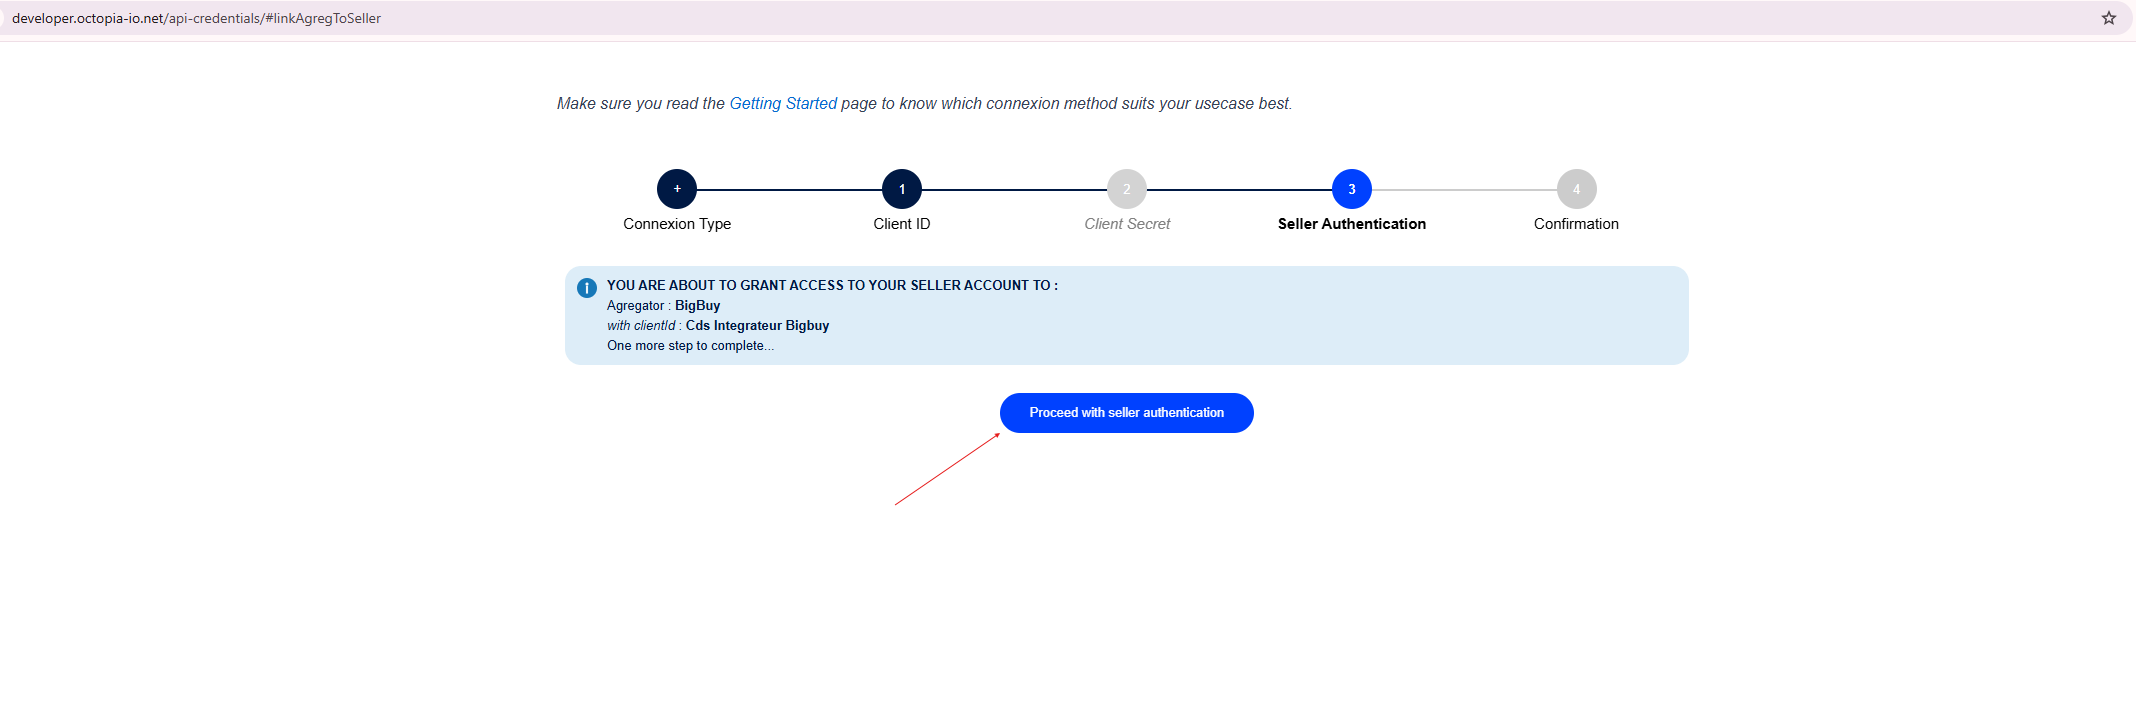Click the BigBuy aggregator name
The height and width of the screenshot is (720, 2136).
tap(697, 306)
